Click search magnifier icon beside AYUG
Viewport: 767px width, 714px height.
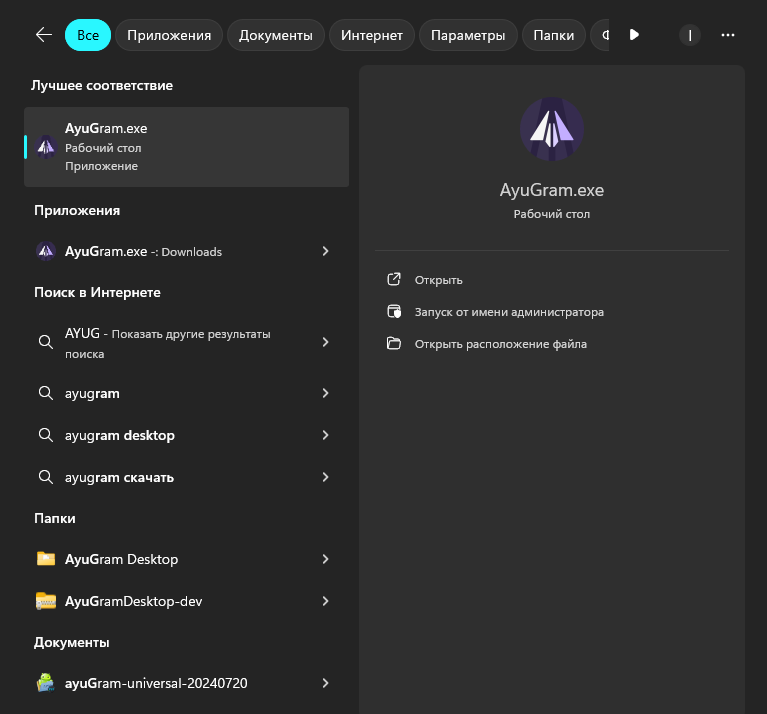click(x=45, y=342)
